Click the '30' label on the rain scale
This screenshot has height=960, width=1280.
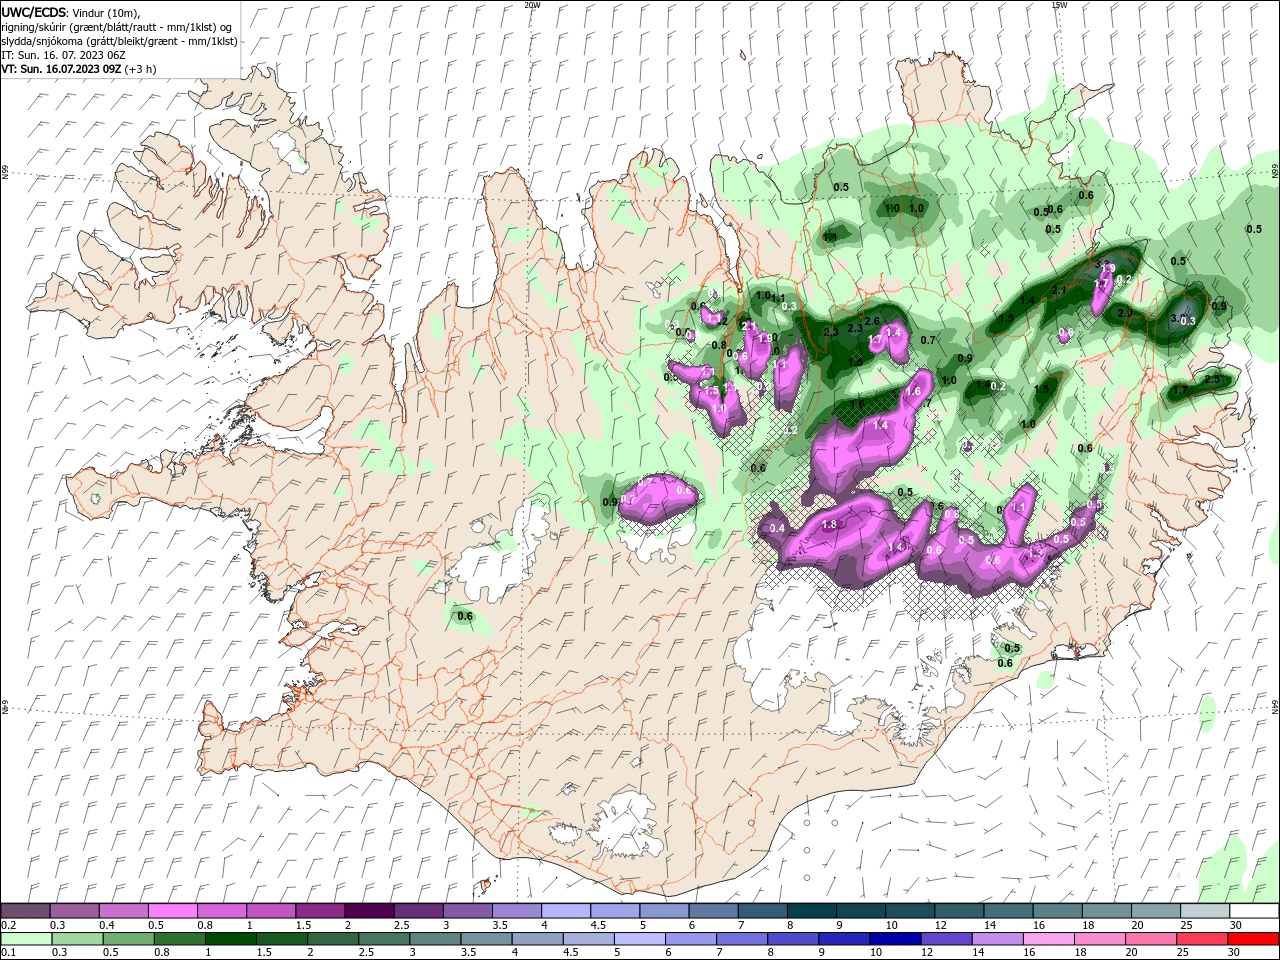coord(1236,953)
